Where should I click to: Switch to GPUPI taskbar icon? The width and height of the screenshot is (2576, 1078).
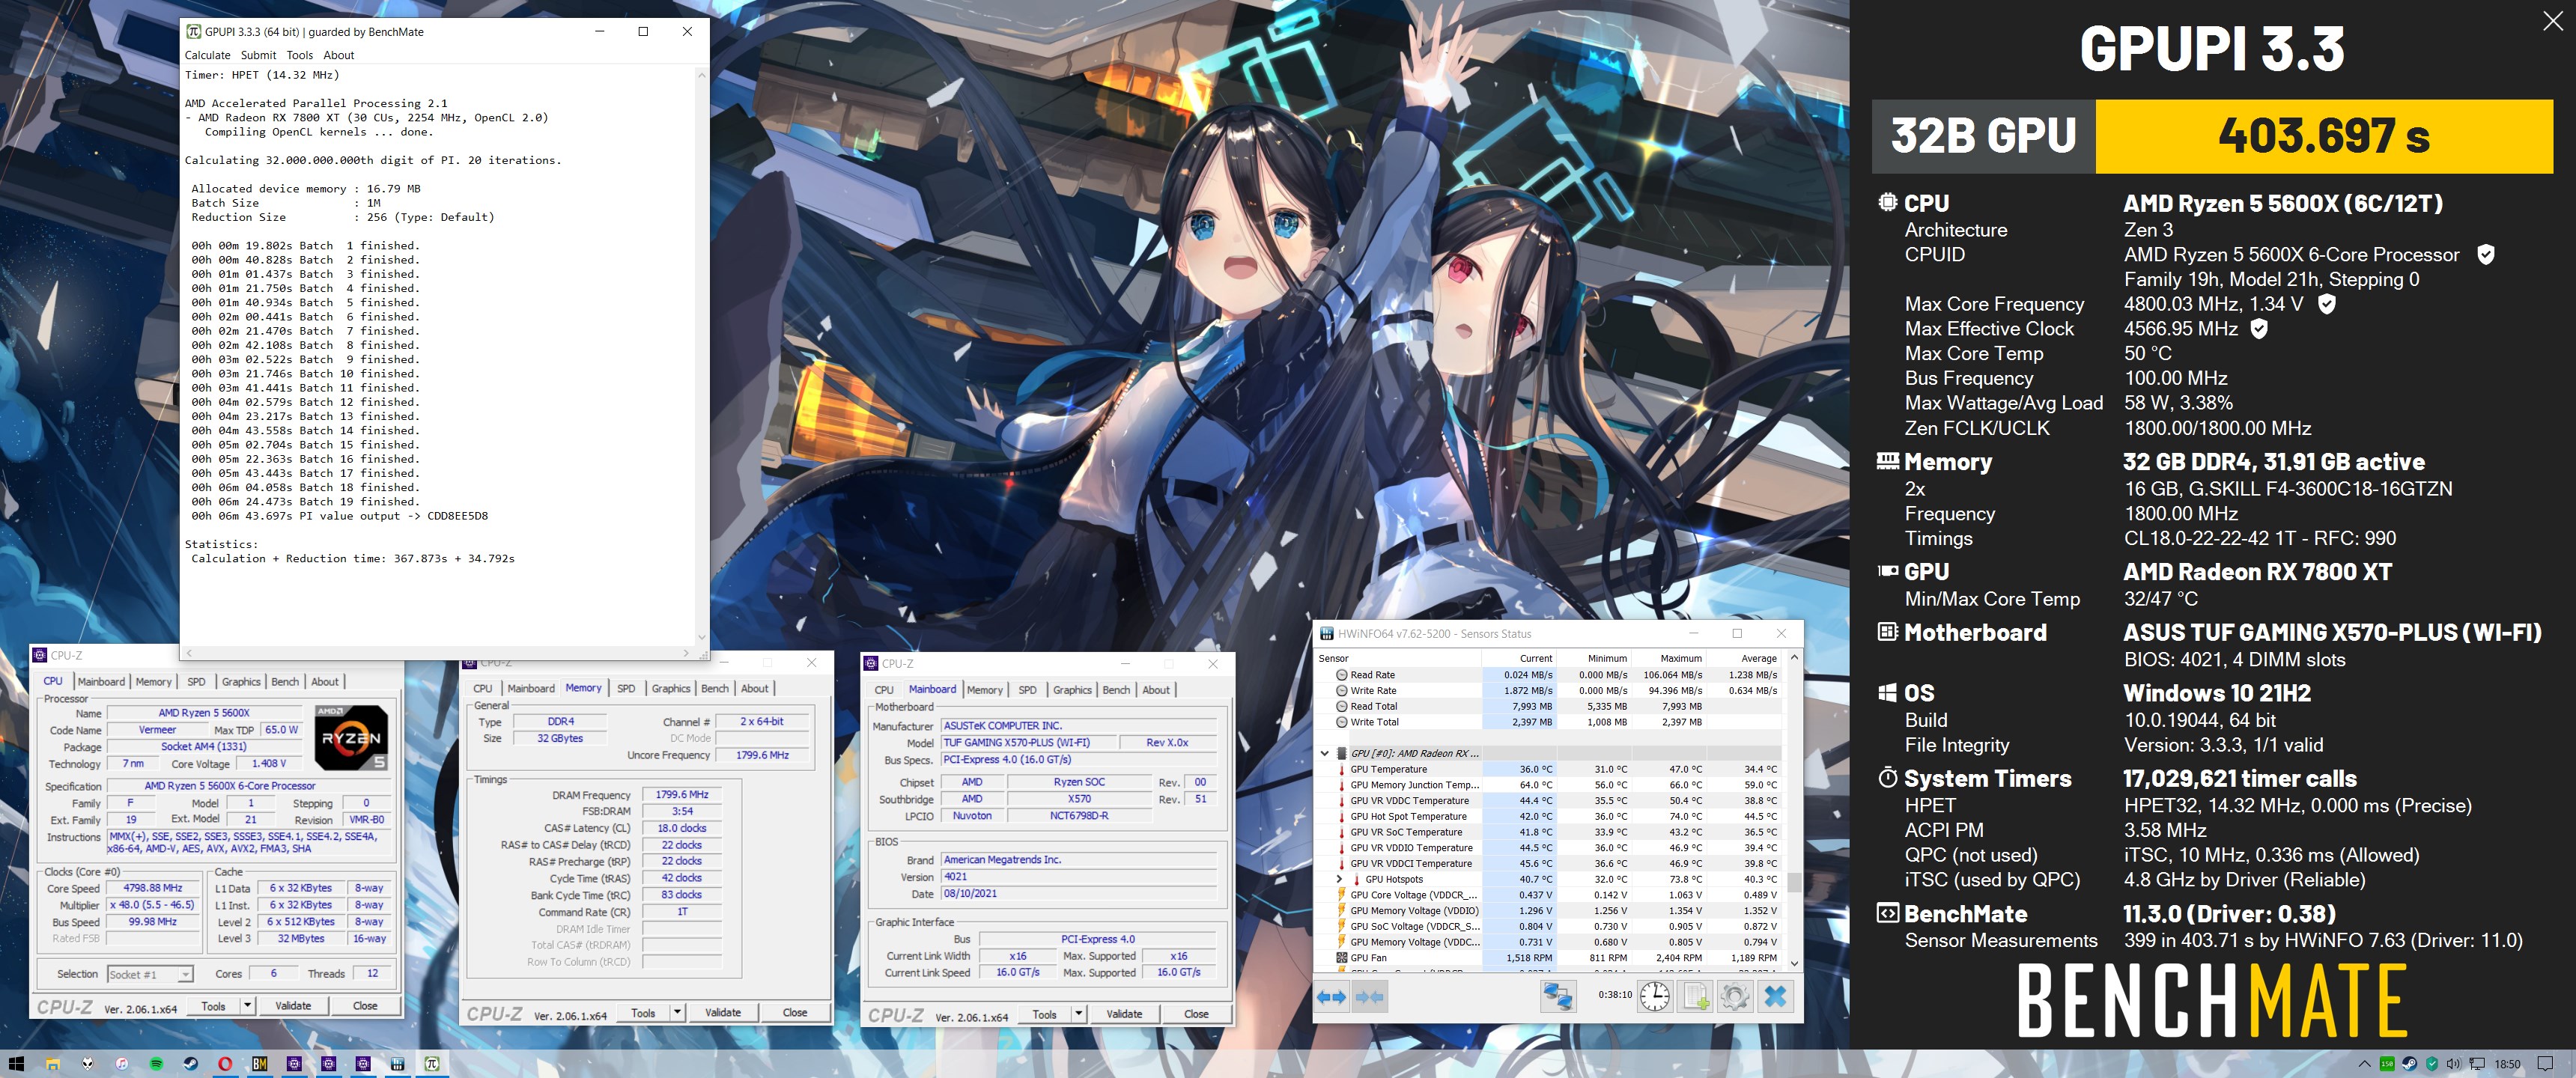[x=432, y=1064]
